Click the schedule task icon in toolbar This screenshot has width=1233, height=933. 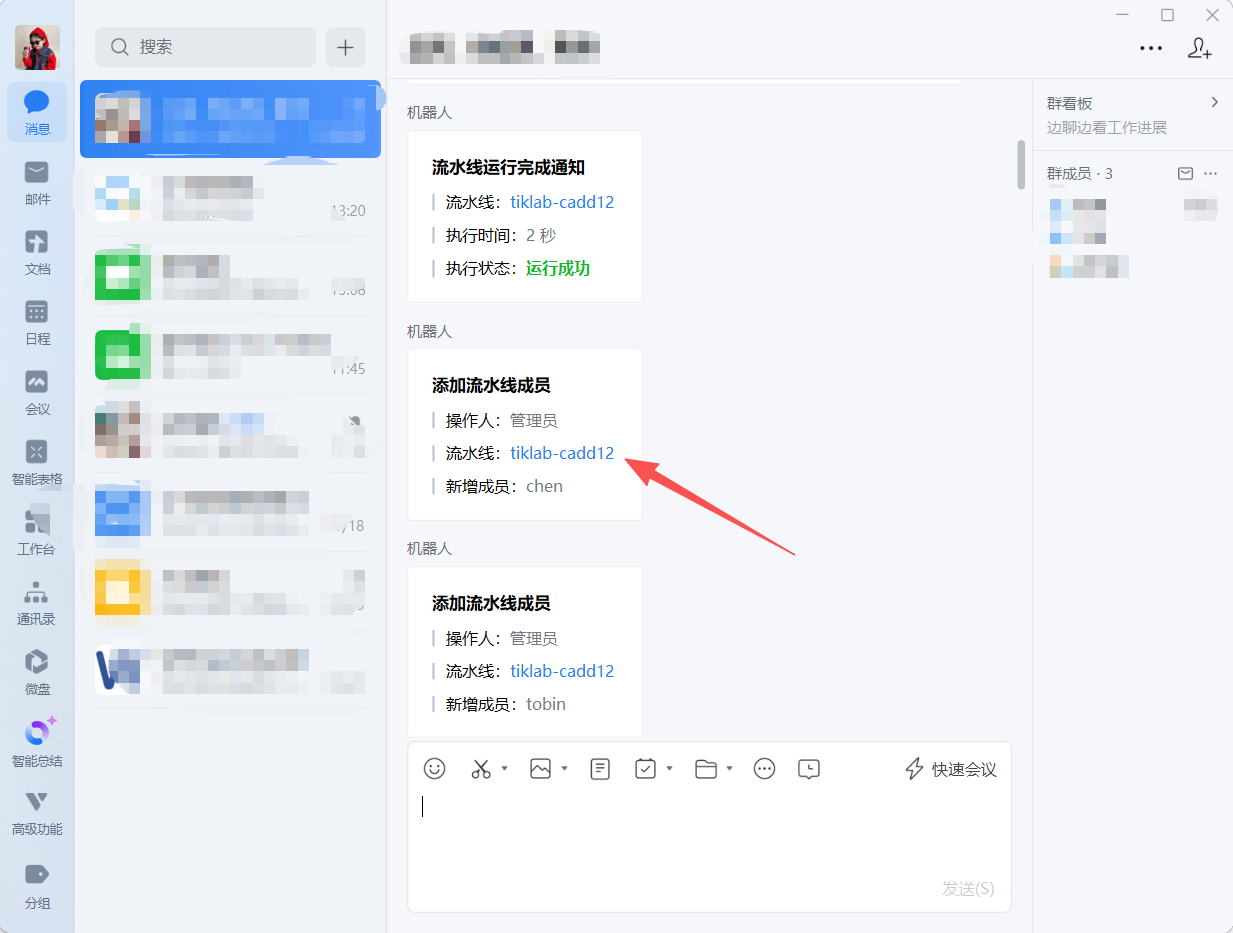646,768
